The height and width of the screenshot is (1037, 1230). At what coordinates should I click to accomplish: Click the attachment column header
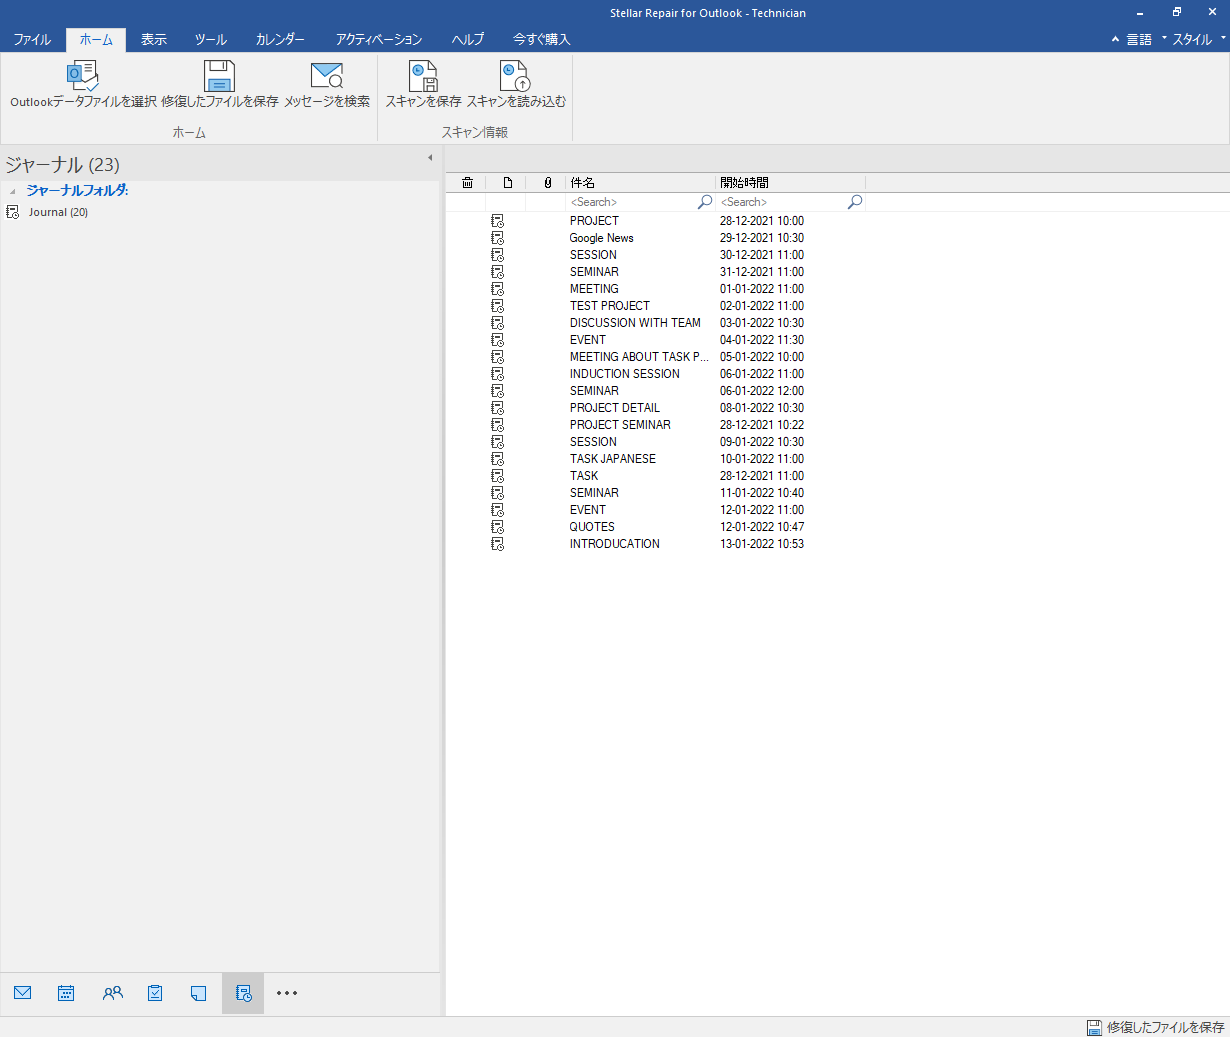tap(548, 182)
